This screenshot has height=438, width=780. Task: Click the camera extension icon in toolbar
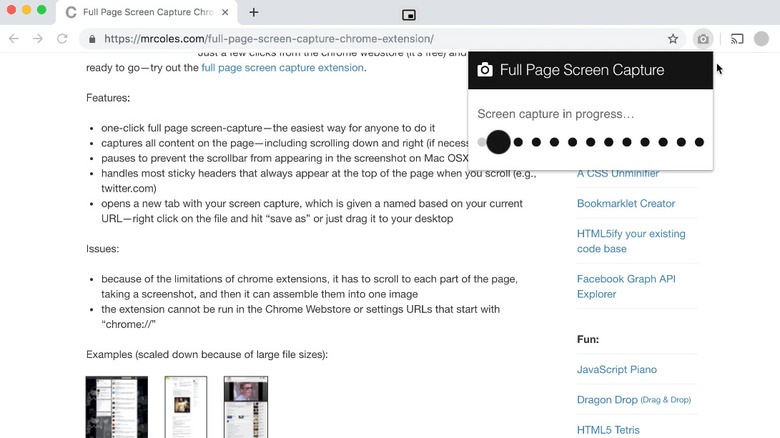click(703, 39)
